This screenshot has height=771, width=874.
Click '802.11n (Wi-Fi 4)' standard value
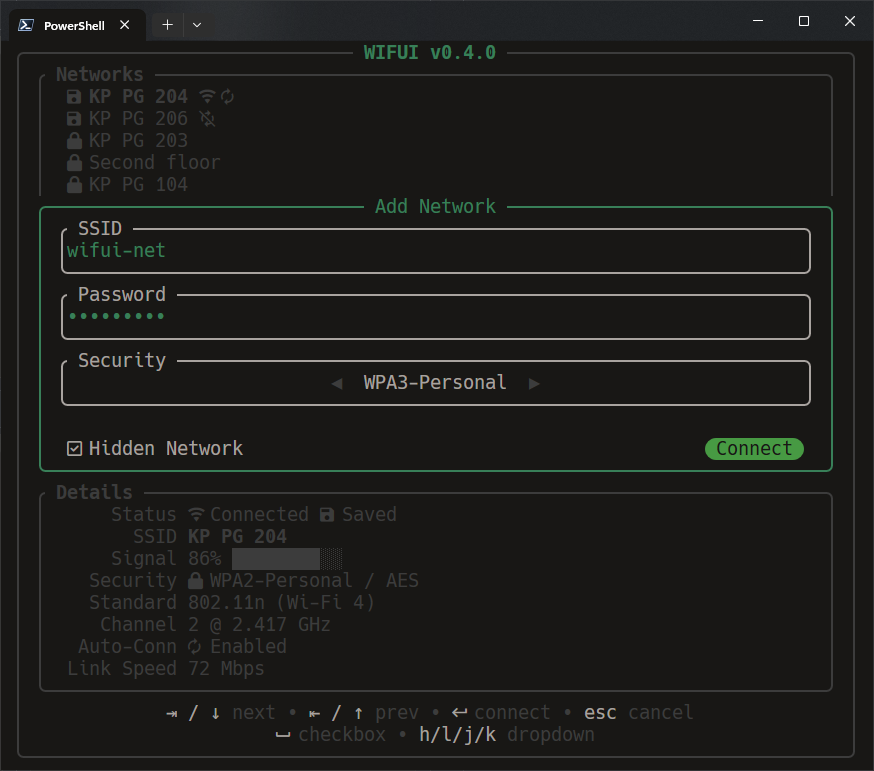(x=281, y=603)
